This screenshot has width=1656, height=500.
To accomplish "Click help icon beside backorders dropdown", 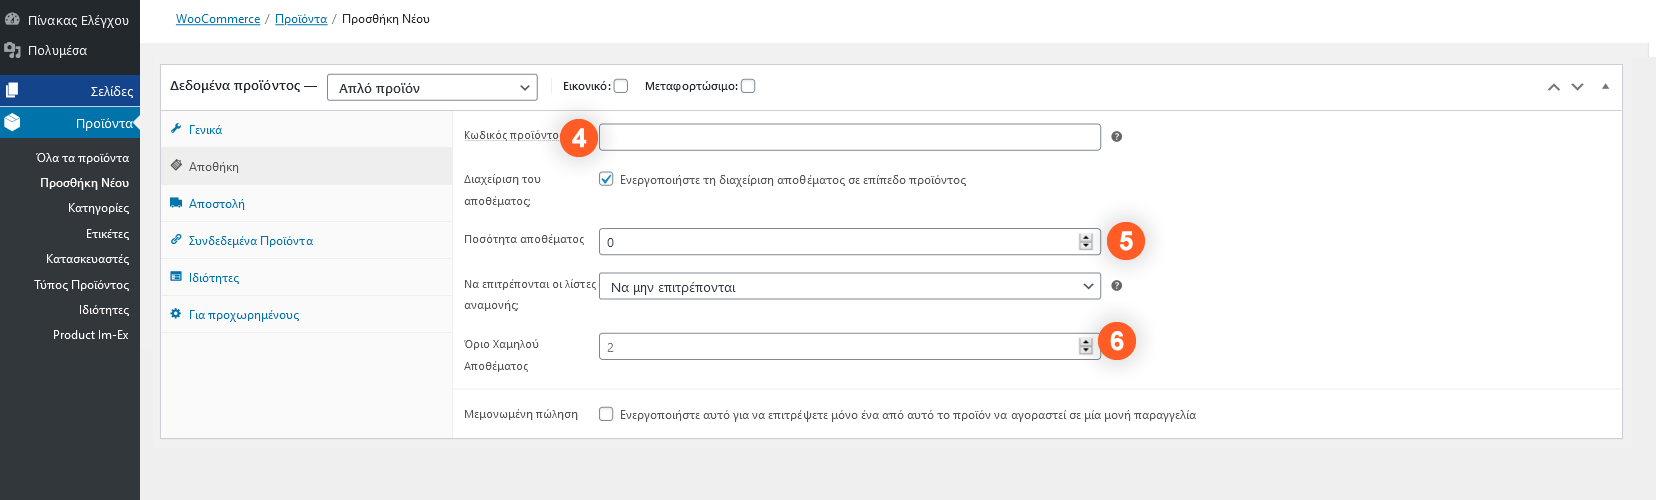I will (x=1116, y=286).
